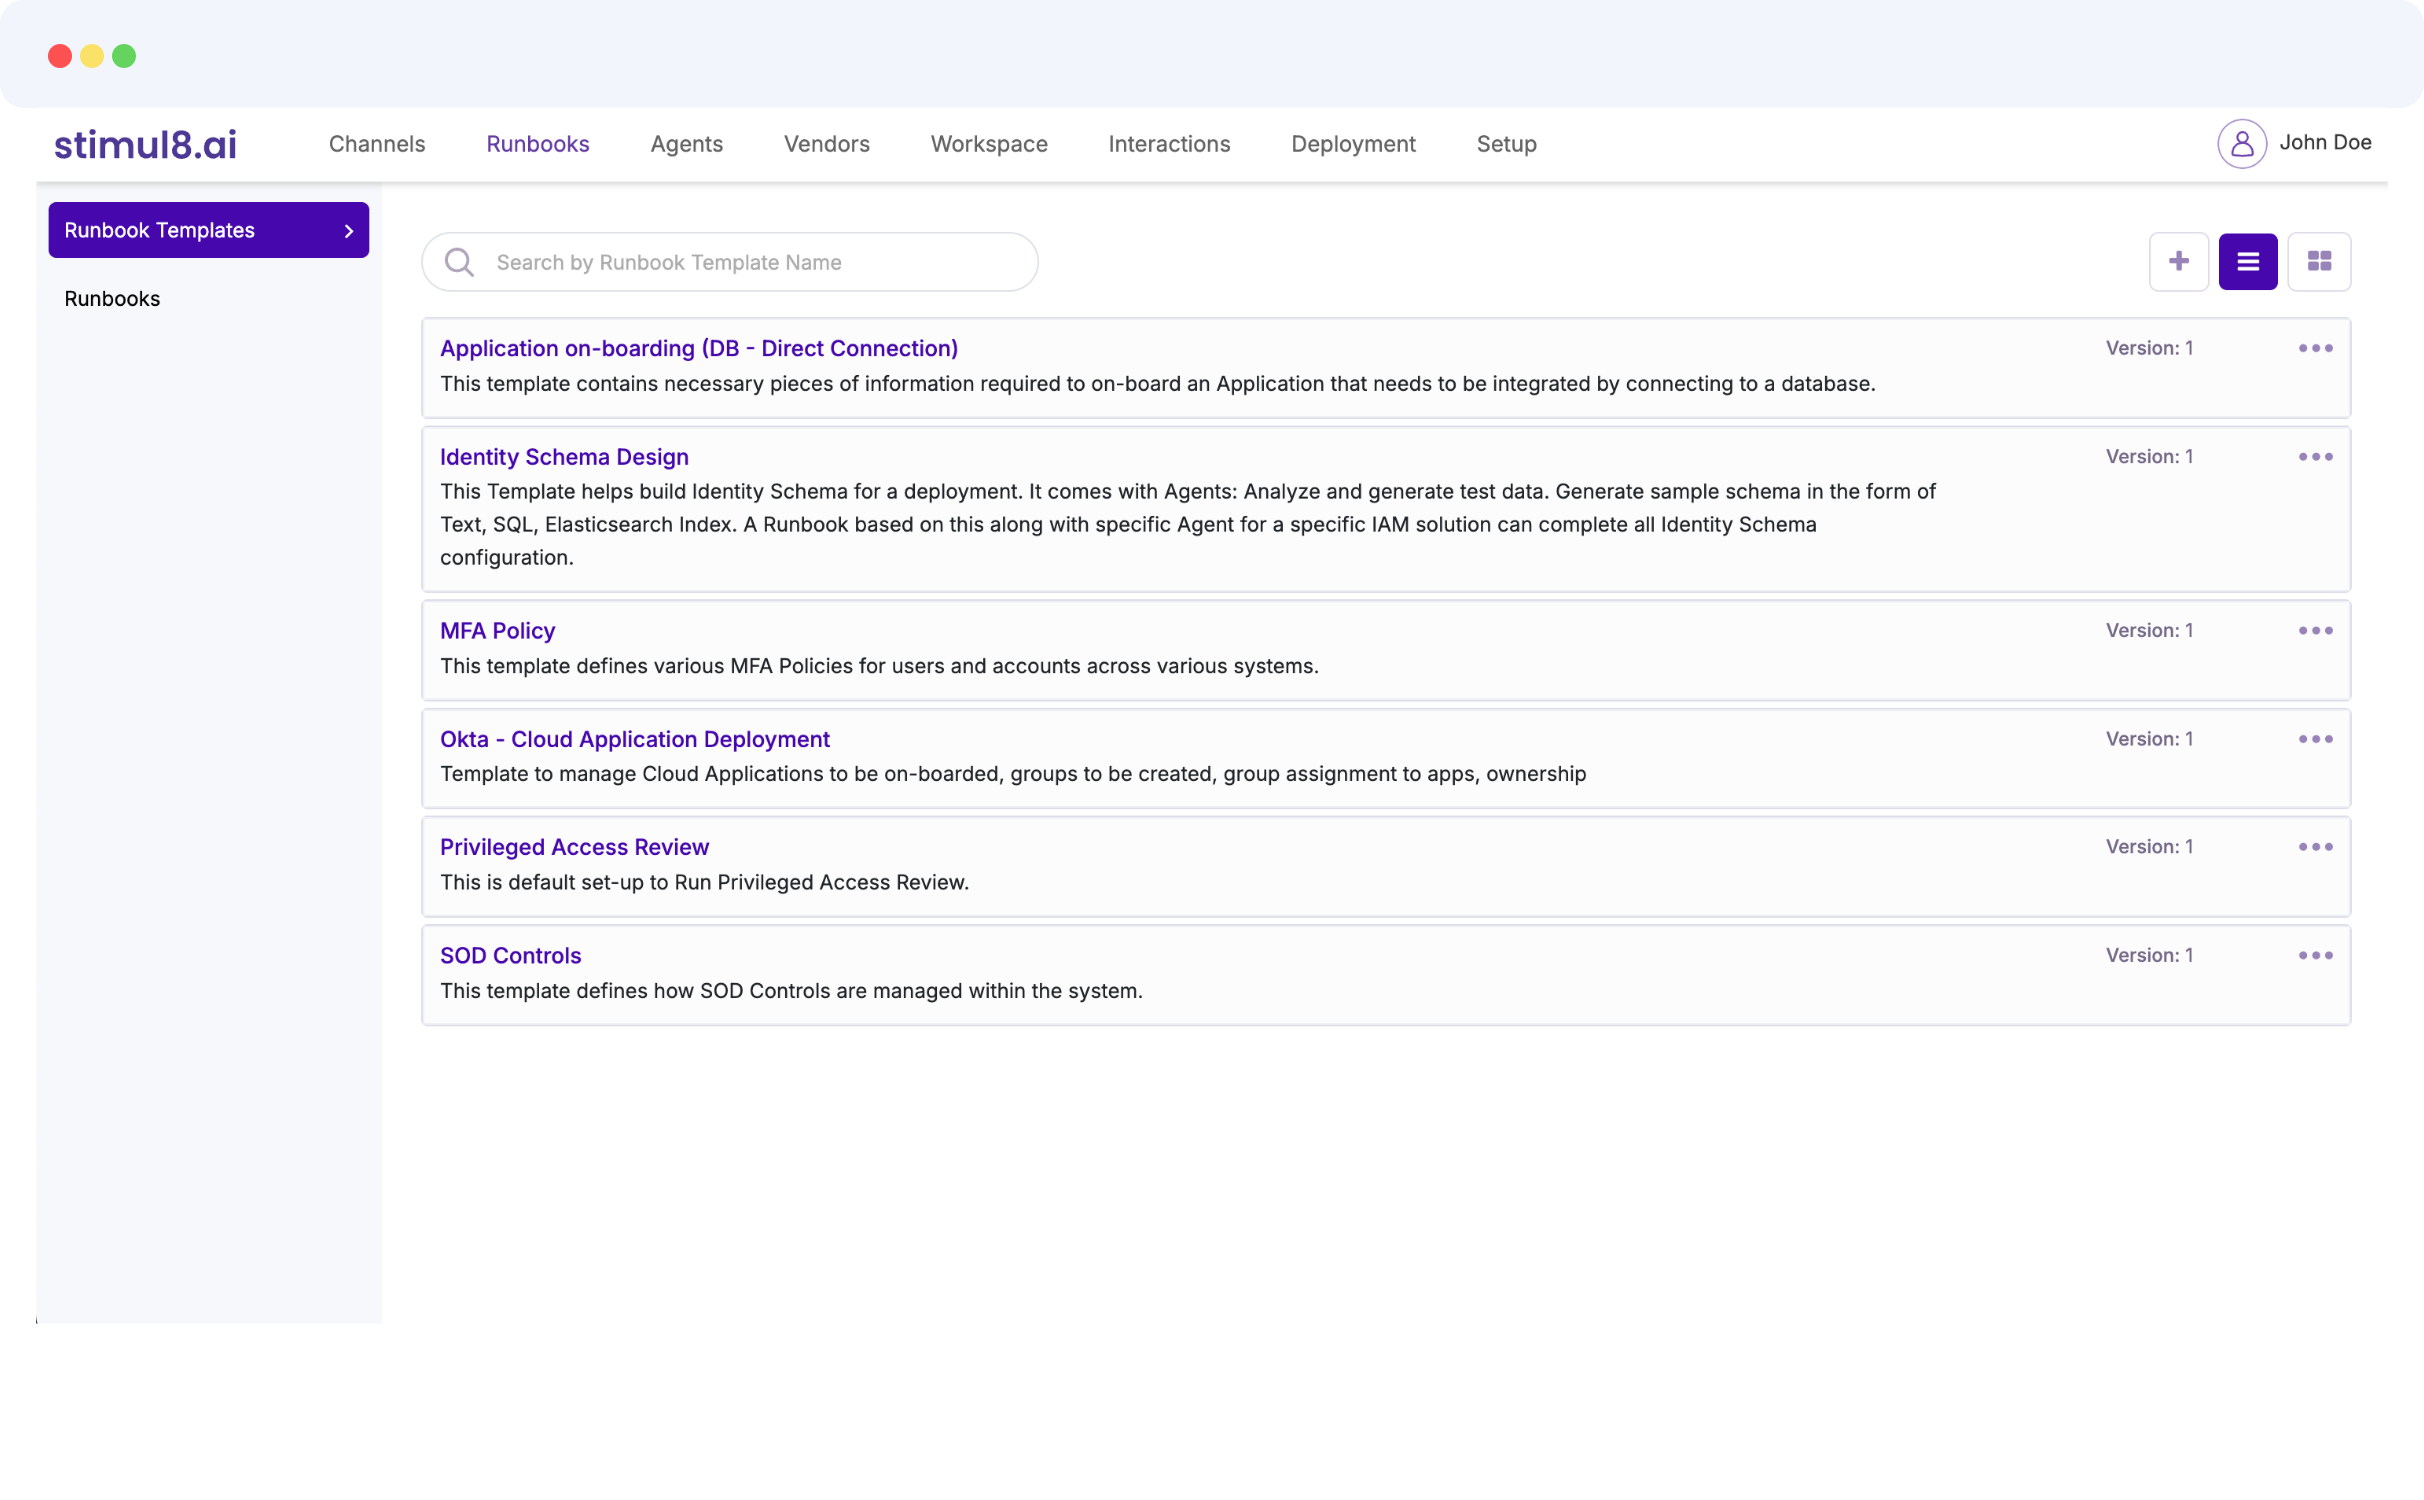Viewport: 2424px width, 1500px height.
Task: Click the plus icon to add template
Action: click(x=2178, y=262)
